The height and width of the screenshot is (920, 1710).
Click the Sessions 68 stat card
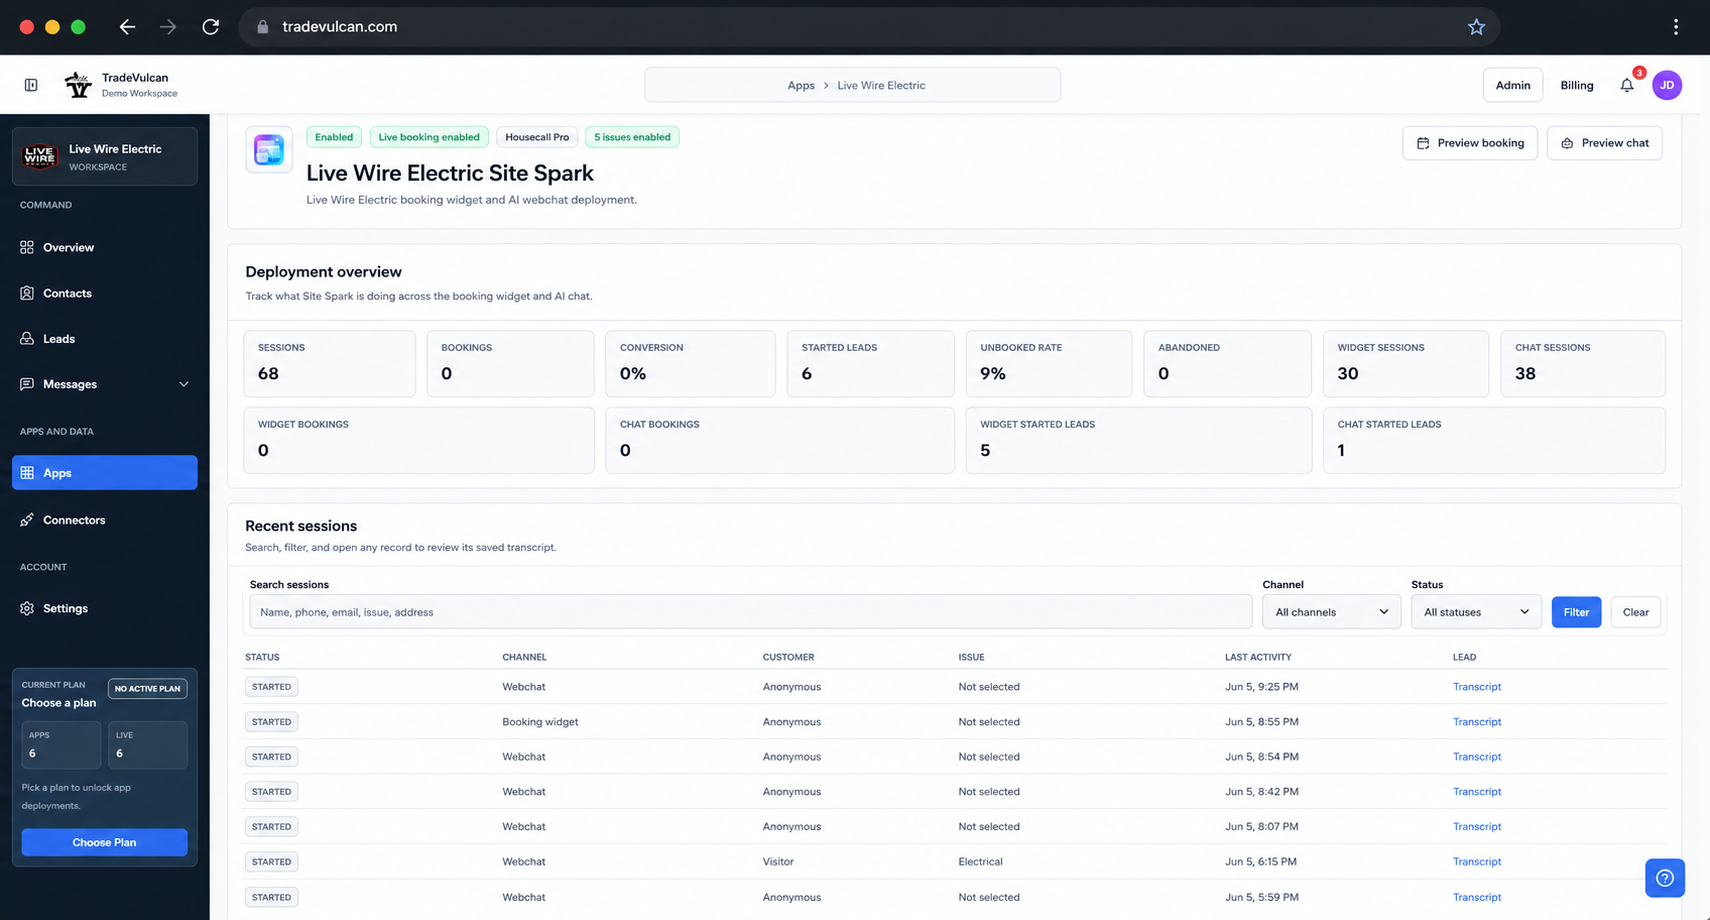tap(329, 364)
